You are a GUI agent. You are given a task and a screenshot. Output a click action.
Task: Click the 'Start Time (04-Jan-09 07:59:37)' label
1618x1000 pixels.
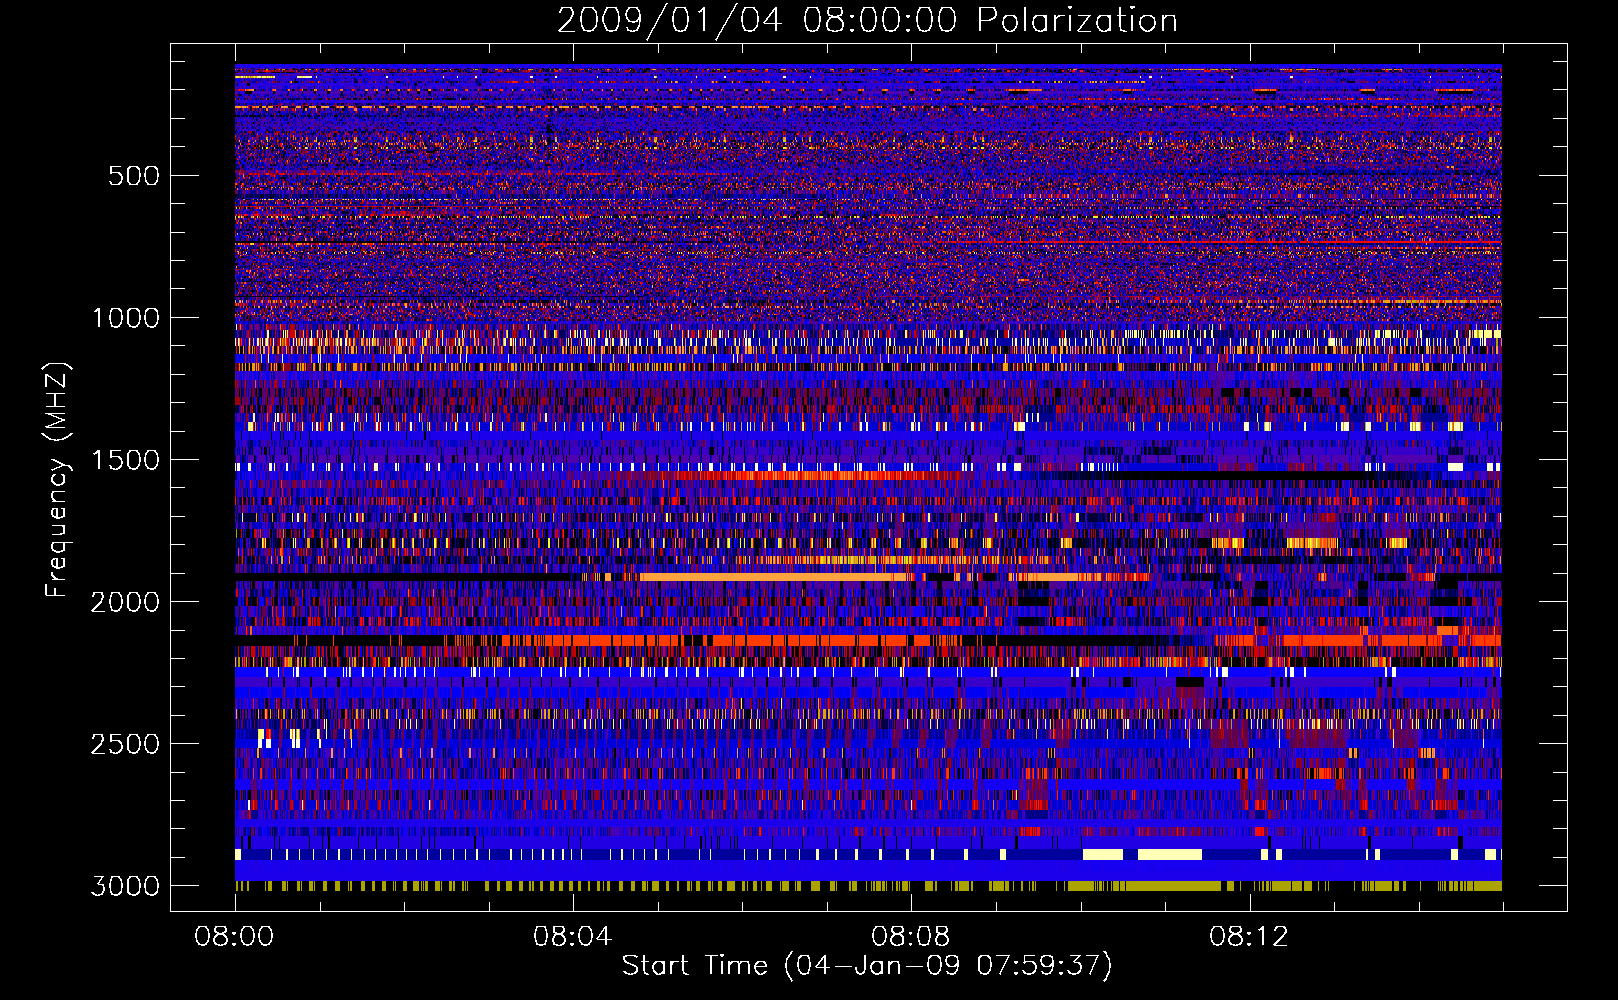(867, 966)
